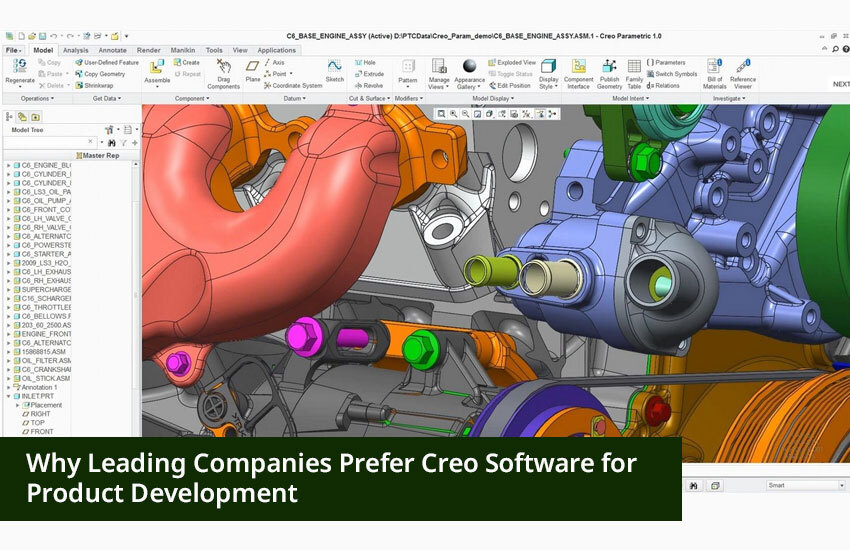Image resolution: width=850 pixels, height=550 pixels.
Task: Collapse the INLET.PRT tree node
Action: click(8, 396)
